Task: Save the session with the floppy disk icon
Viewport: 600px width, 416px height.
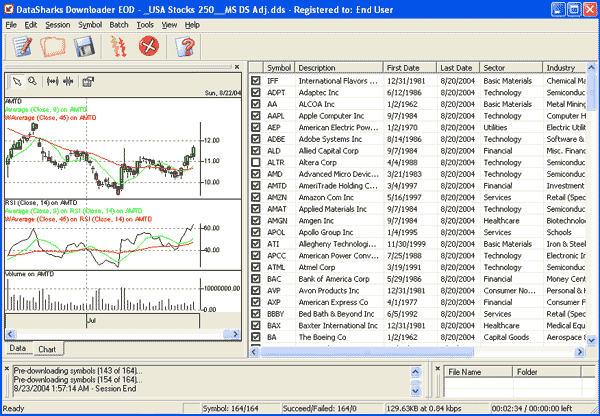Action: [x=84, y=46]
